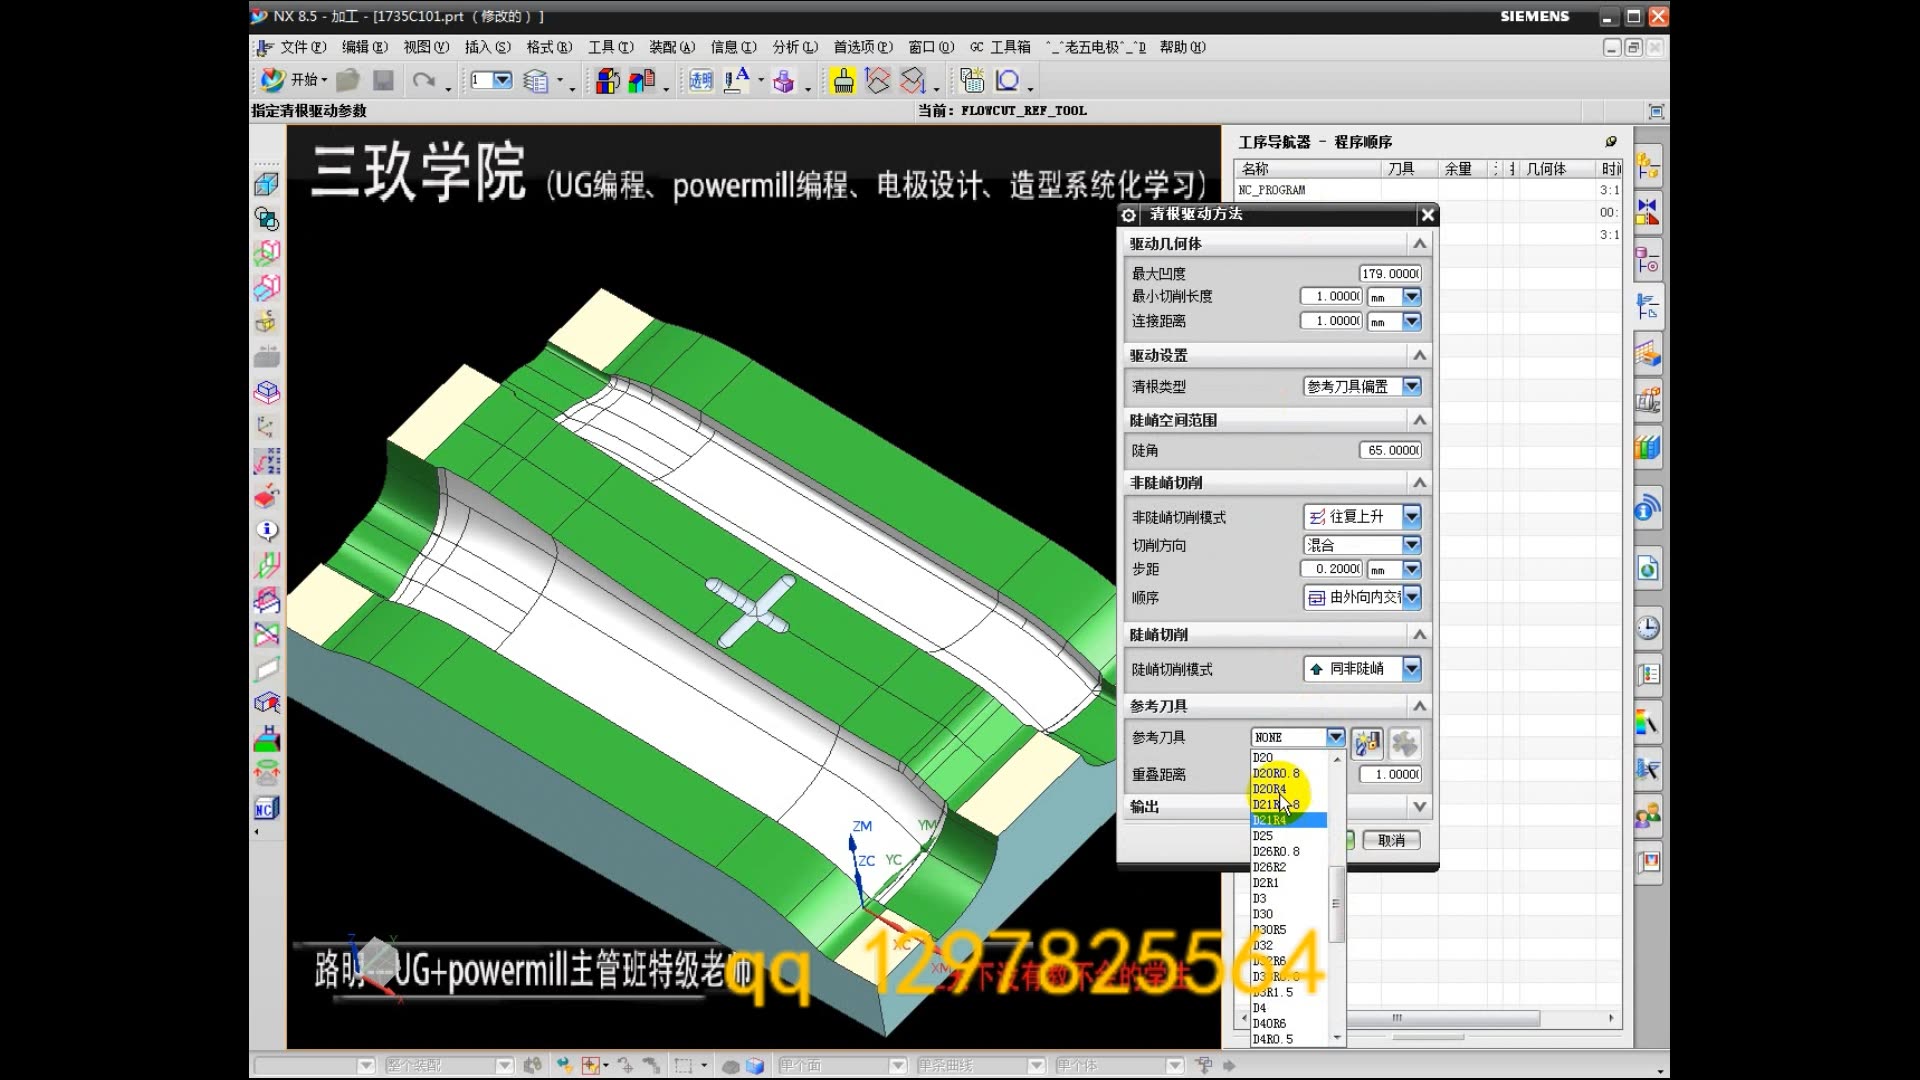Viewport: 1920px width, 1080px height.
Task: Expand the 输出 output section
Action: coord(1418,807)
